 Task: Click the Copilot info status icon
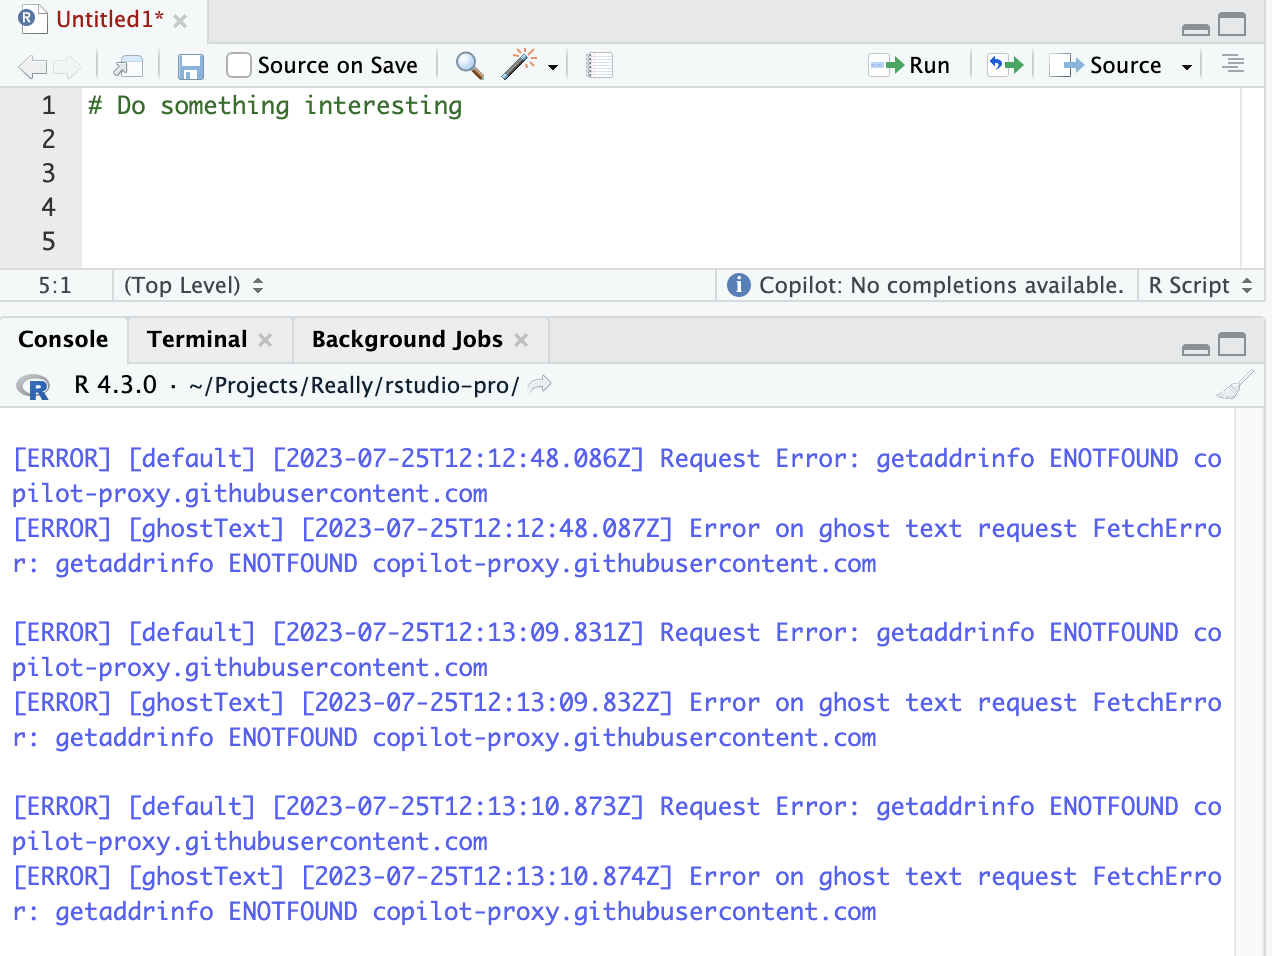(737, 285)
